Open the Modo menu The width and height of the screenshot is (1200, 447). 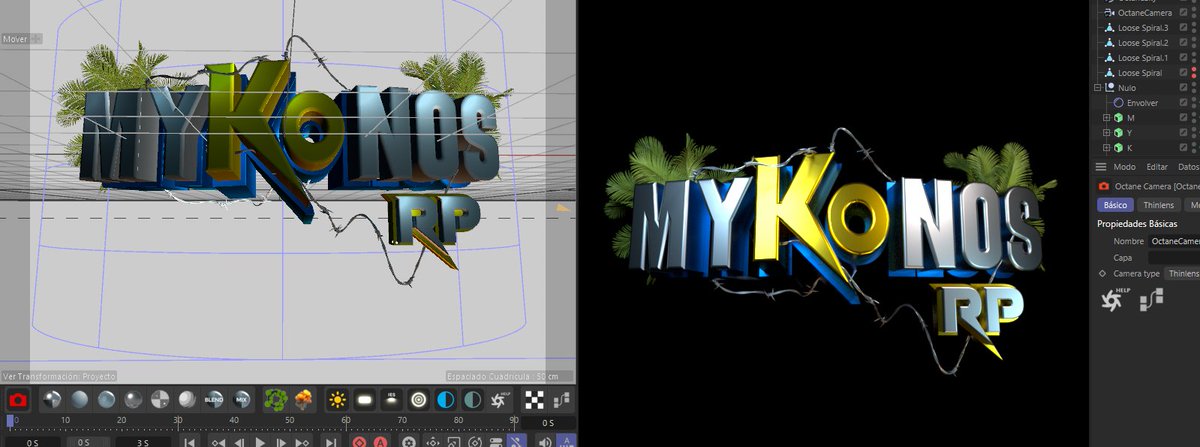click(1124, 167)
